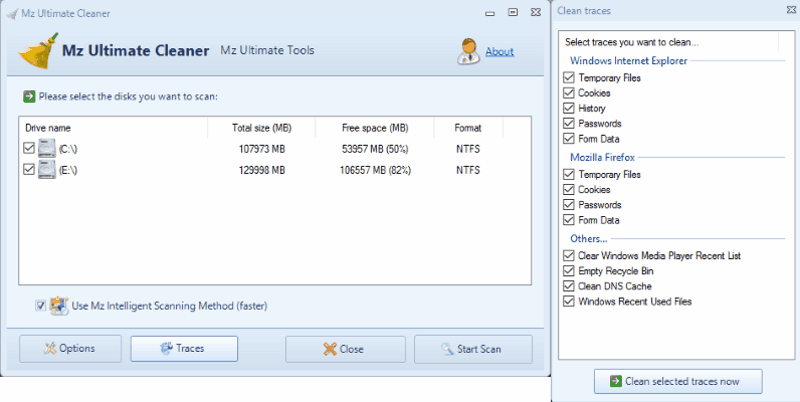Screen dimensions: 800x402
Task: Click the broom logo icon in header
Action: [x=38, y=51]
